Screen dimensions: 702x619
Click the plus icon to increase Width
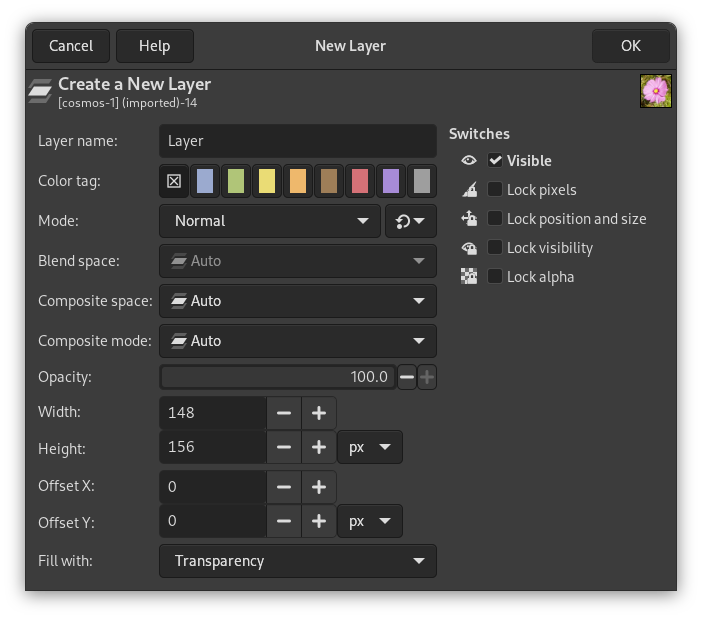pos(319,413)
